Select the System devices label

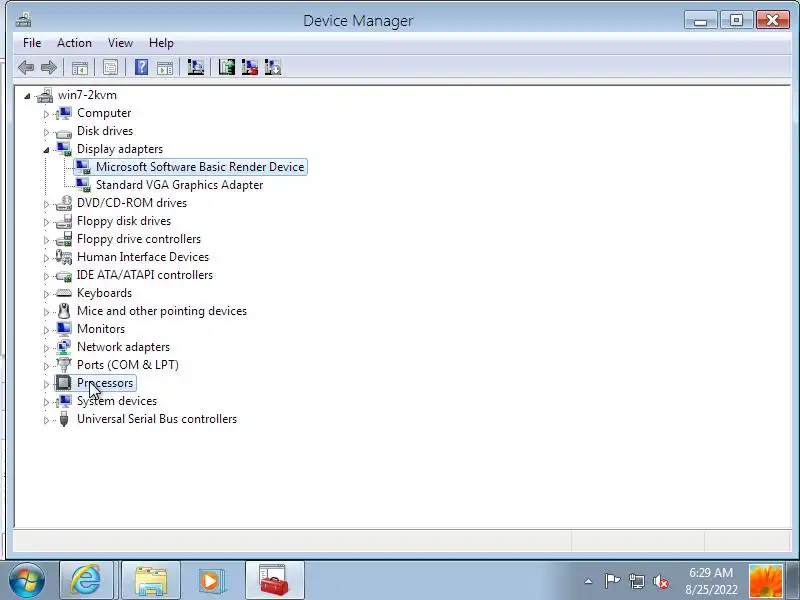(117, 401)
